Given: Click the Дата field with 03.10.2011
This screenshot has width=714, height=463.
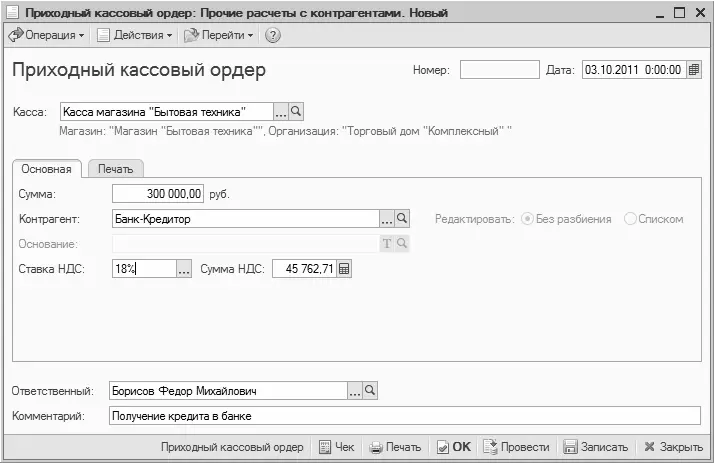Looking at the screenshot, I should 634,70.
